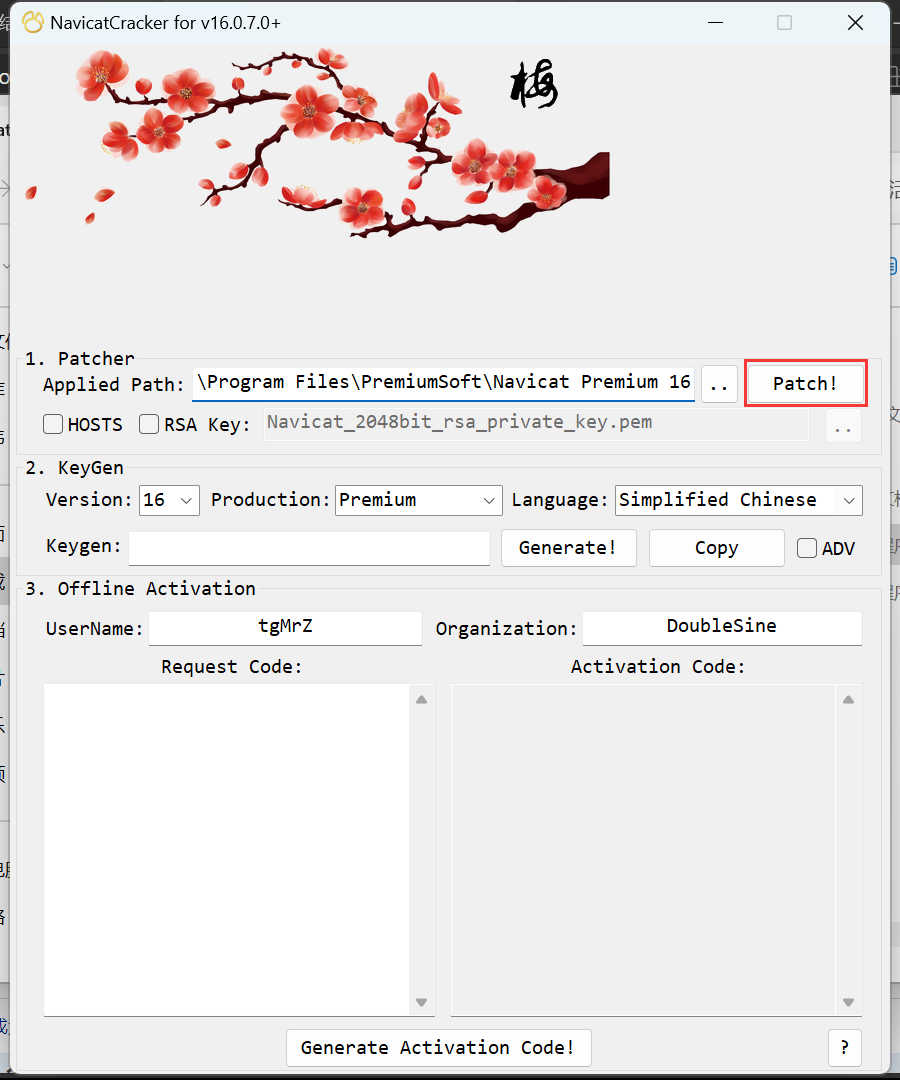This screenshot has height=1080, width=900.
Task: Open the Version dropdown
Action: pos(169,500)
